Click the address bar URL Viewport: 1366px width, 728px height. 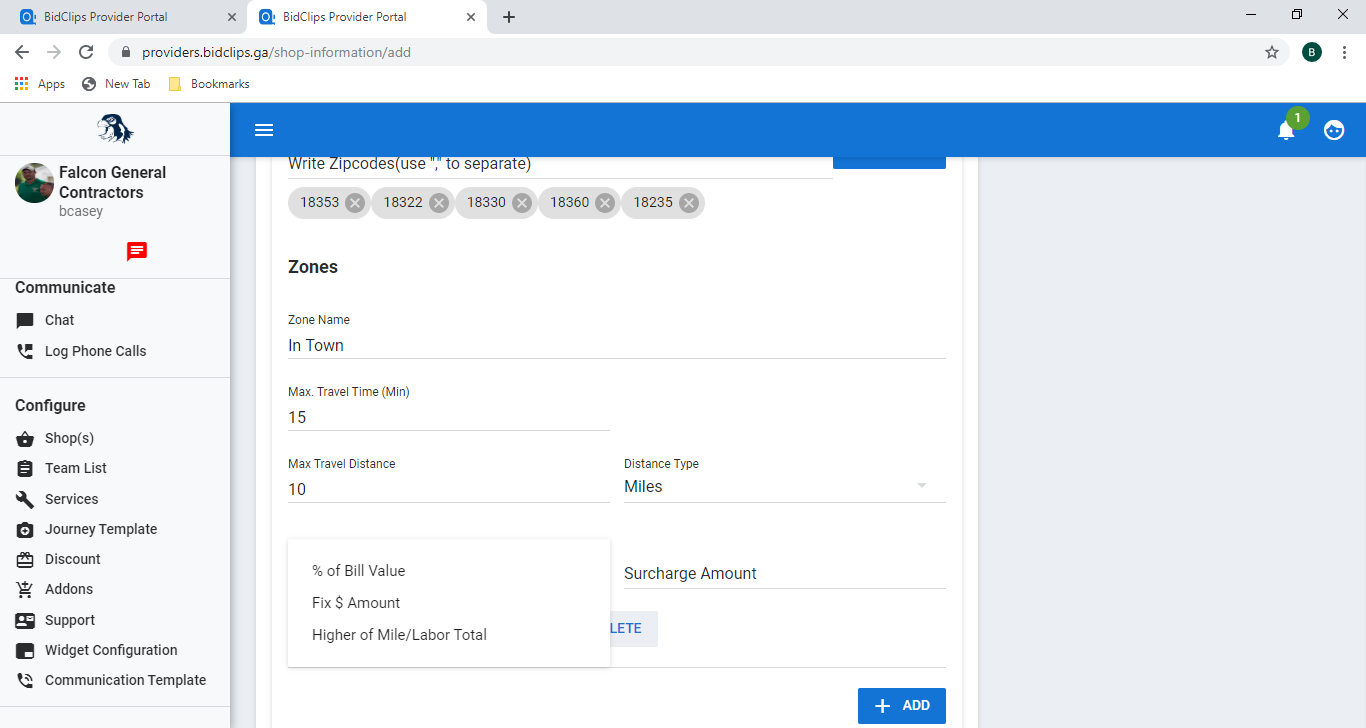tap(276, 52)
